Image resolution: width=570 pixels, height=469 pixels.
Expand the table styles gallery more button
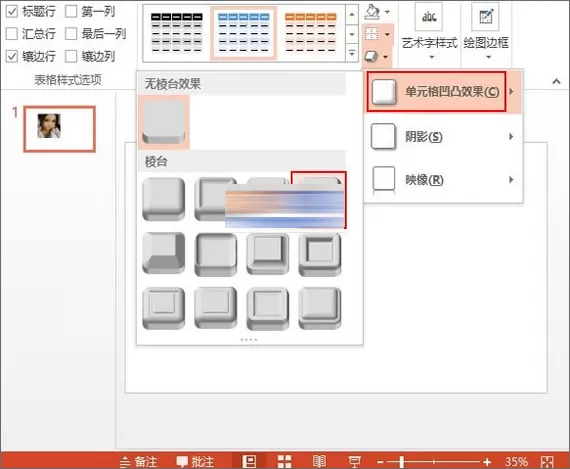(352, 53)
